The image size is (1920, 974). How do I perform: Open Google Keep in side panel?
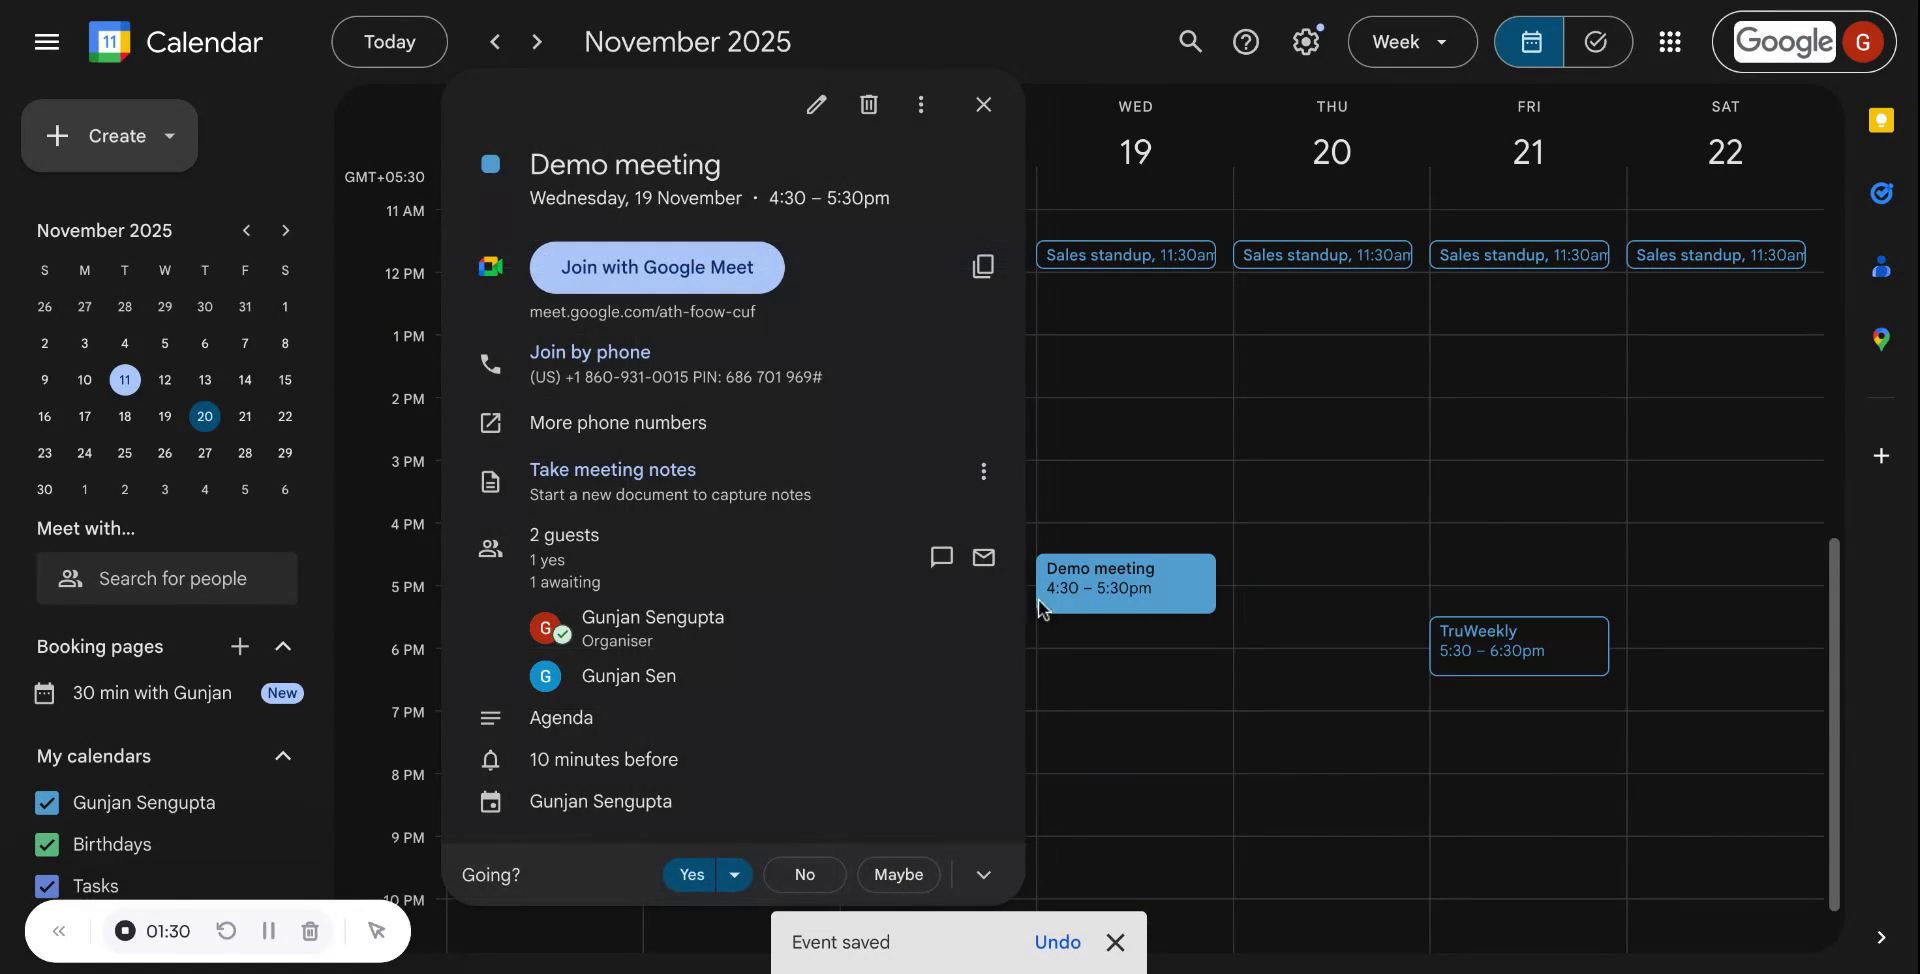1883,119
